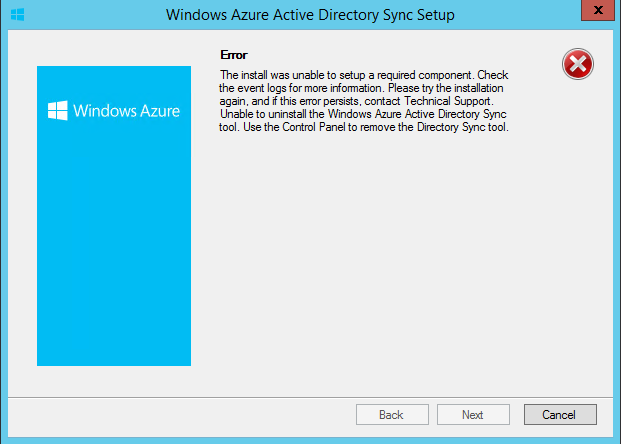Viewport: 621px width, 444px height.
Task: Click the Back button
Action: click(392, 415)
